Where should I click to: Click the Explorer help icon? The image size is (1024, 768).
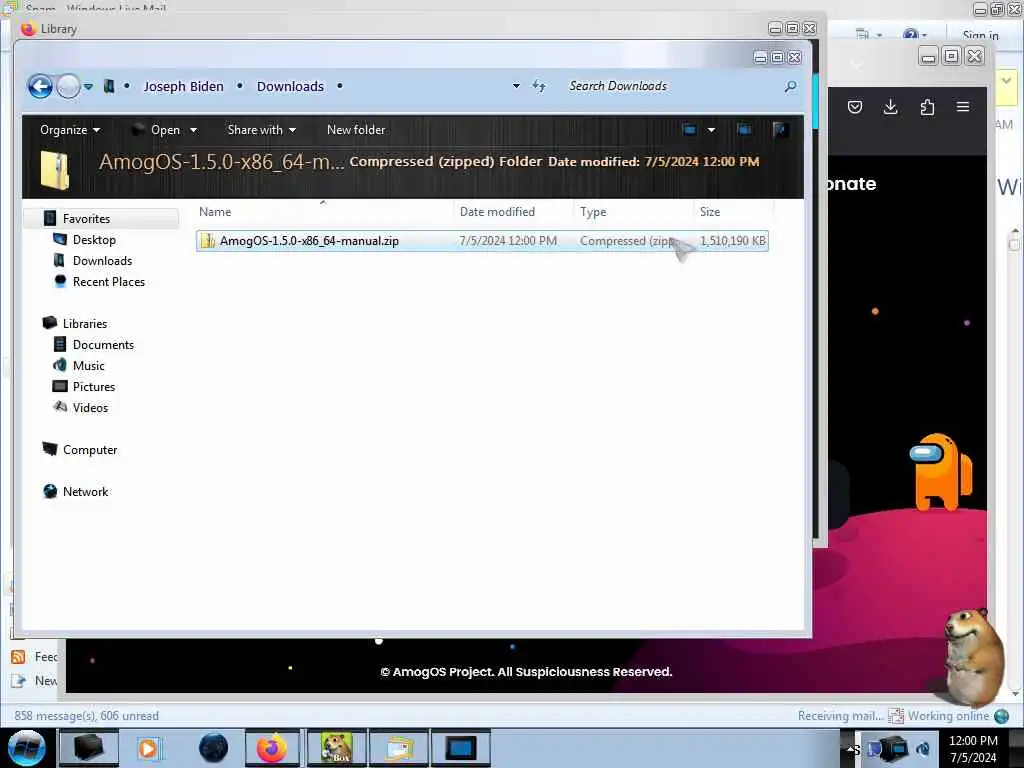(779, 130)
